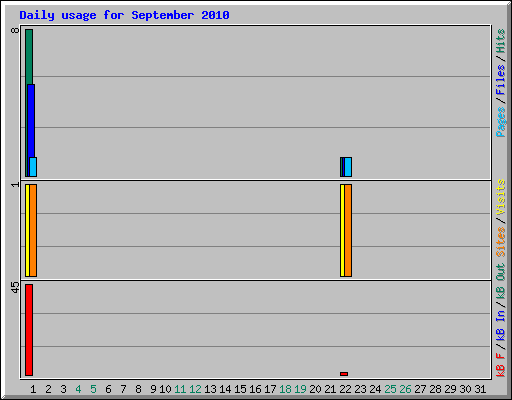Click the y-axis value '1'
This screenshot has height=400, width=512.
(x=15, y=184)
